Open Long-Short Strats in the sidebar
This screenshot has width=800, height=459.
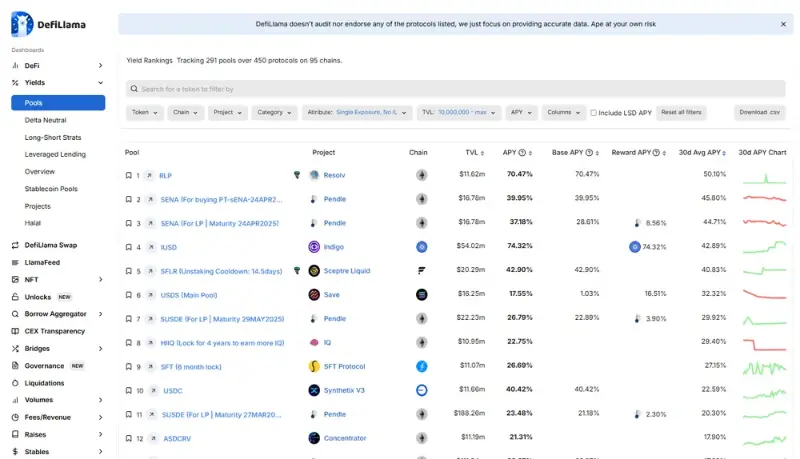coord(53,138)
